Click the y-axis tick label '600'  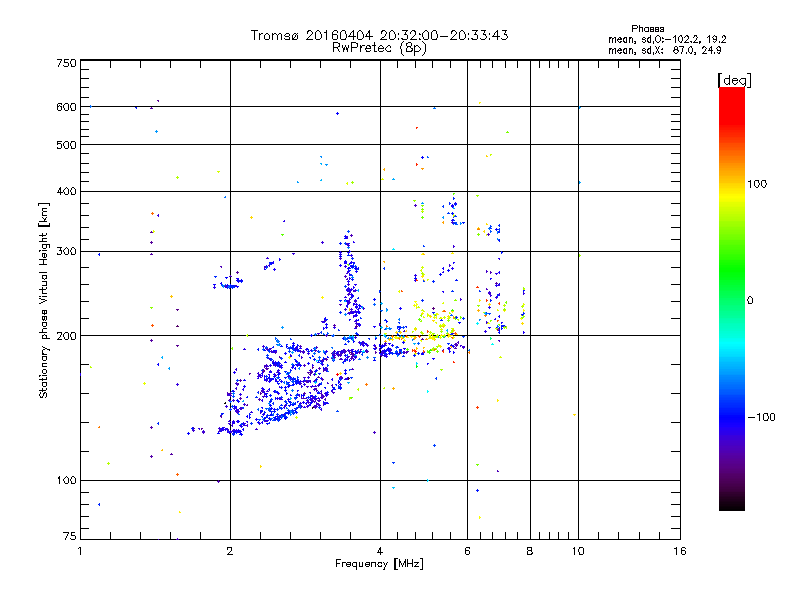coord(66,107)
